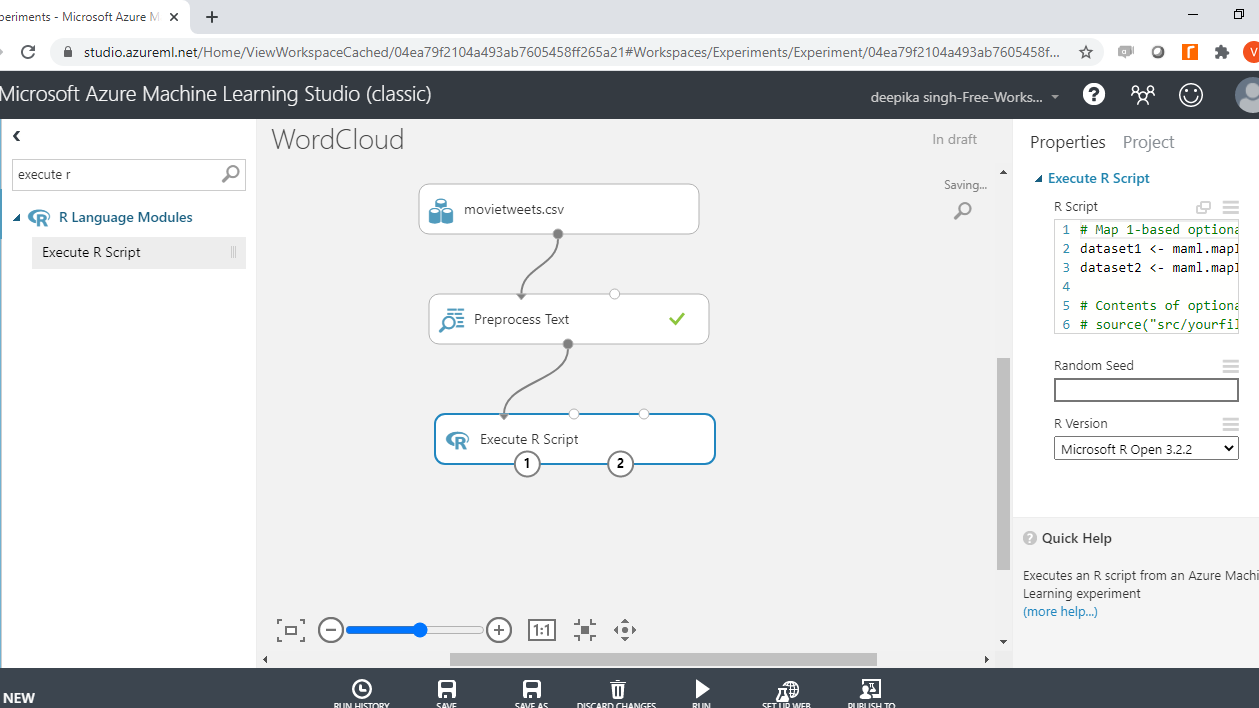Screen dimensions: 1259x708
Task: Click output port 1 of Execute R Script
Action: [527, 463]
